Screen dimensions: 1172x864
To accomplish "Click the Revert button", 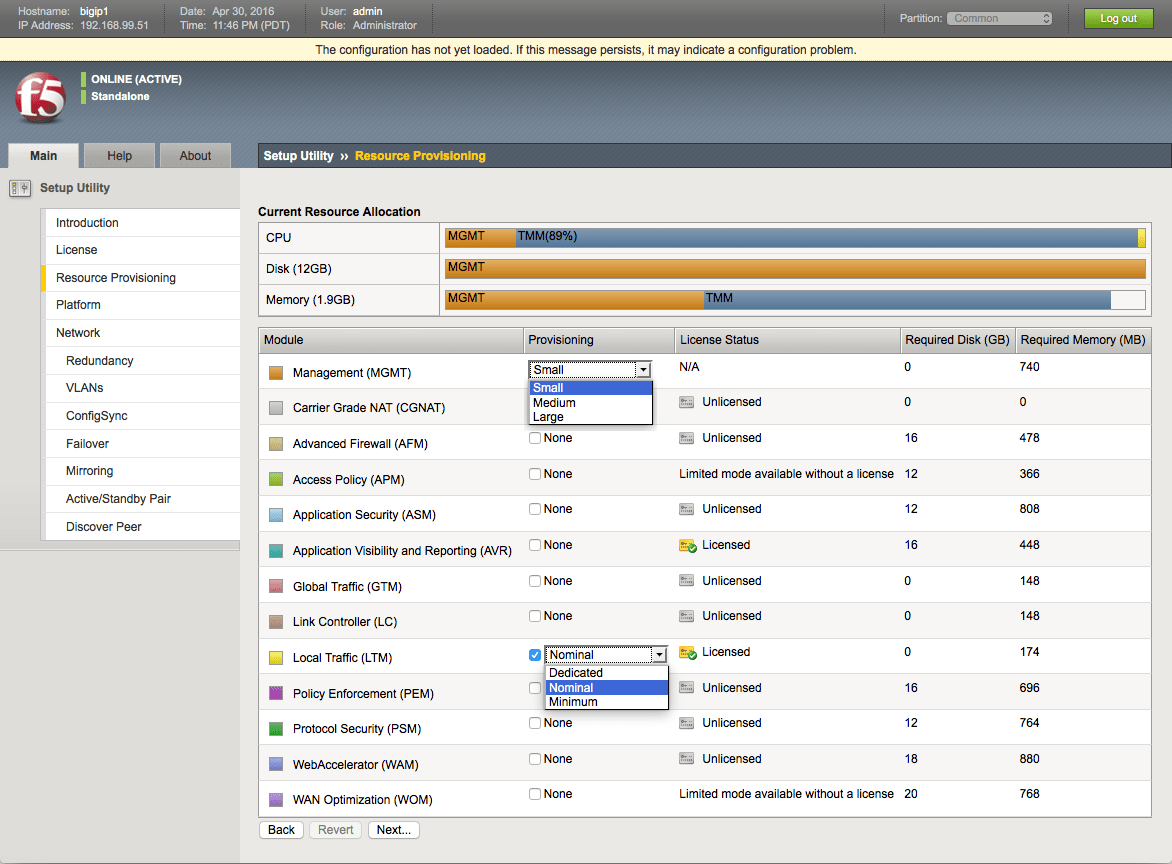I will [336, 830].
